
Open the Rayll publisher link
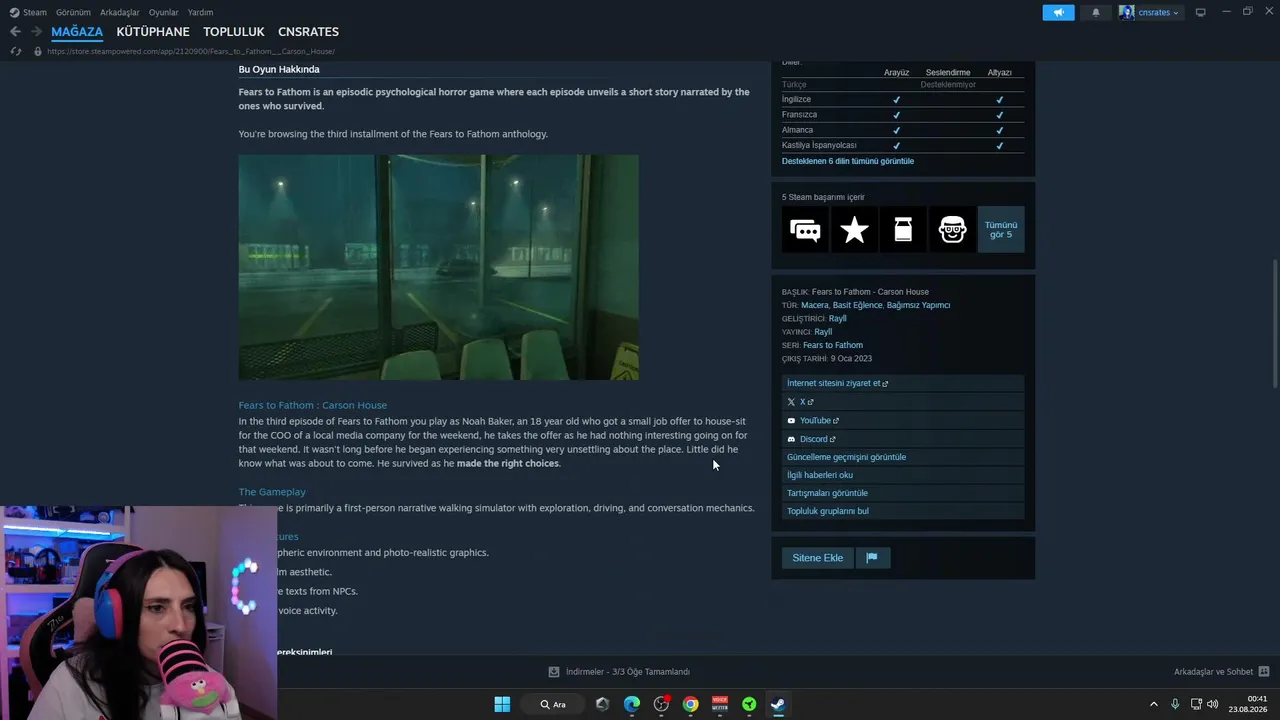point(823,332)
